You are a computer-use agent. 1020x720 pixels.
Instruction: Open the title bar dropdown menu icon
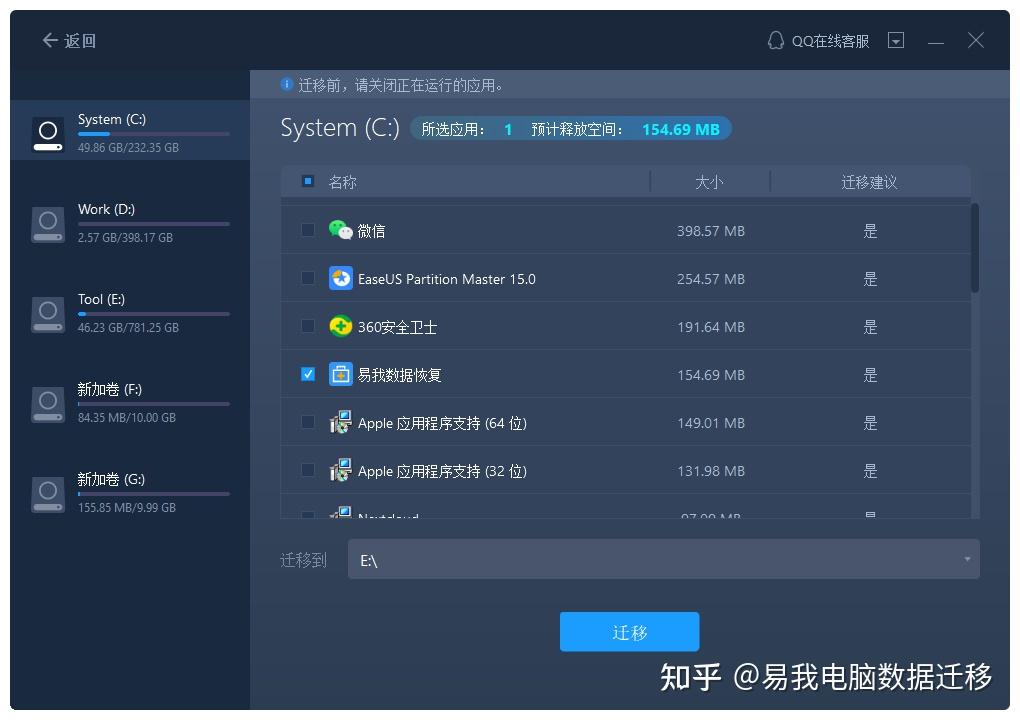pos(896,41)
